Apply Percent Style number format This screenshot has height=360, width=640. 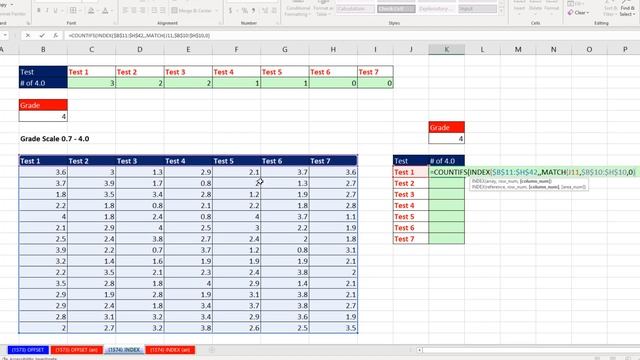click(x=244, y=10)
